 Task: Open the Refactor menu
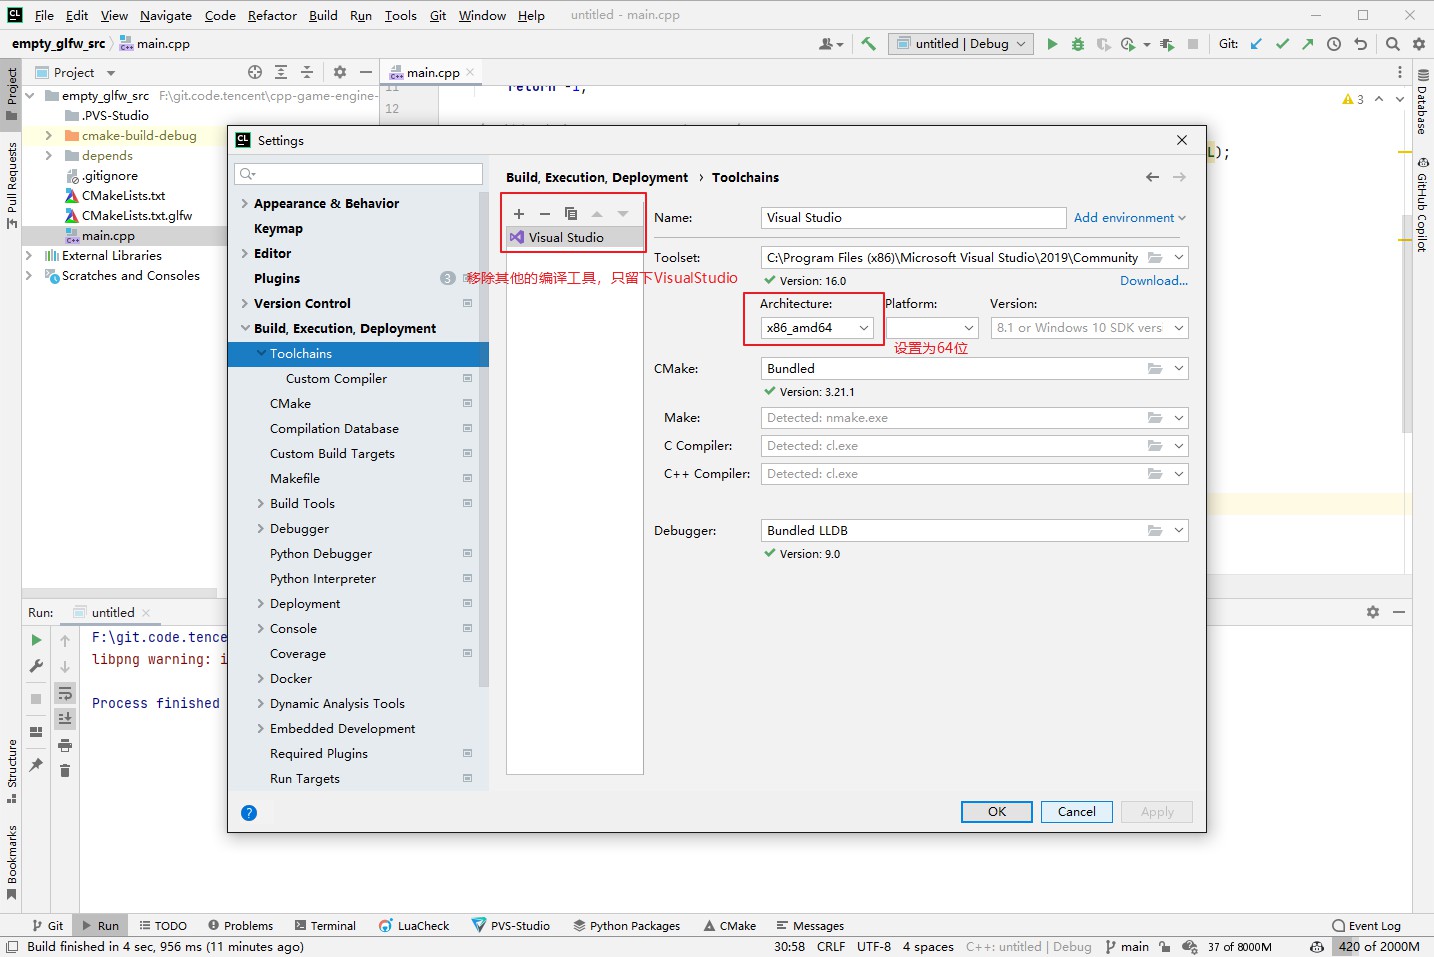click(x=272, y=15)
